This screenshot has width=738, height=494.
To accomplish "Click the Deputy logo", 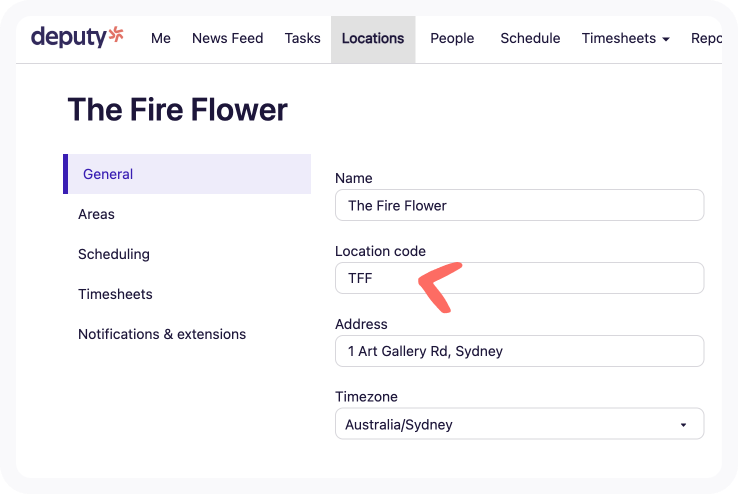I will [77, 37].
